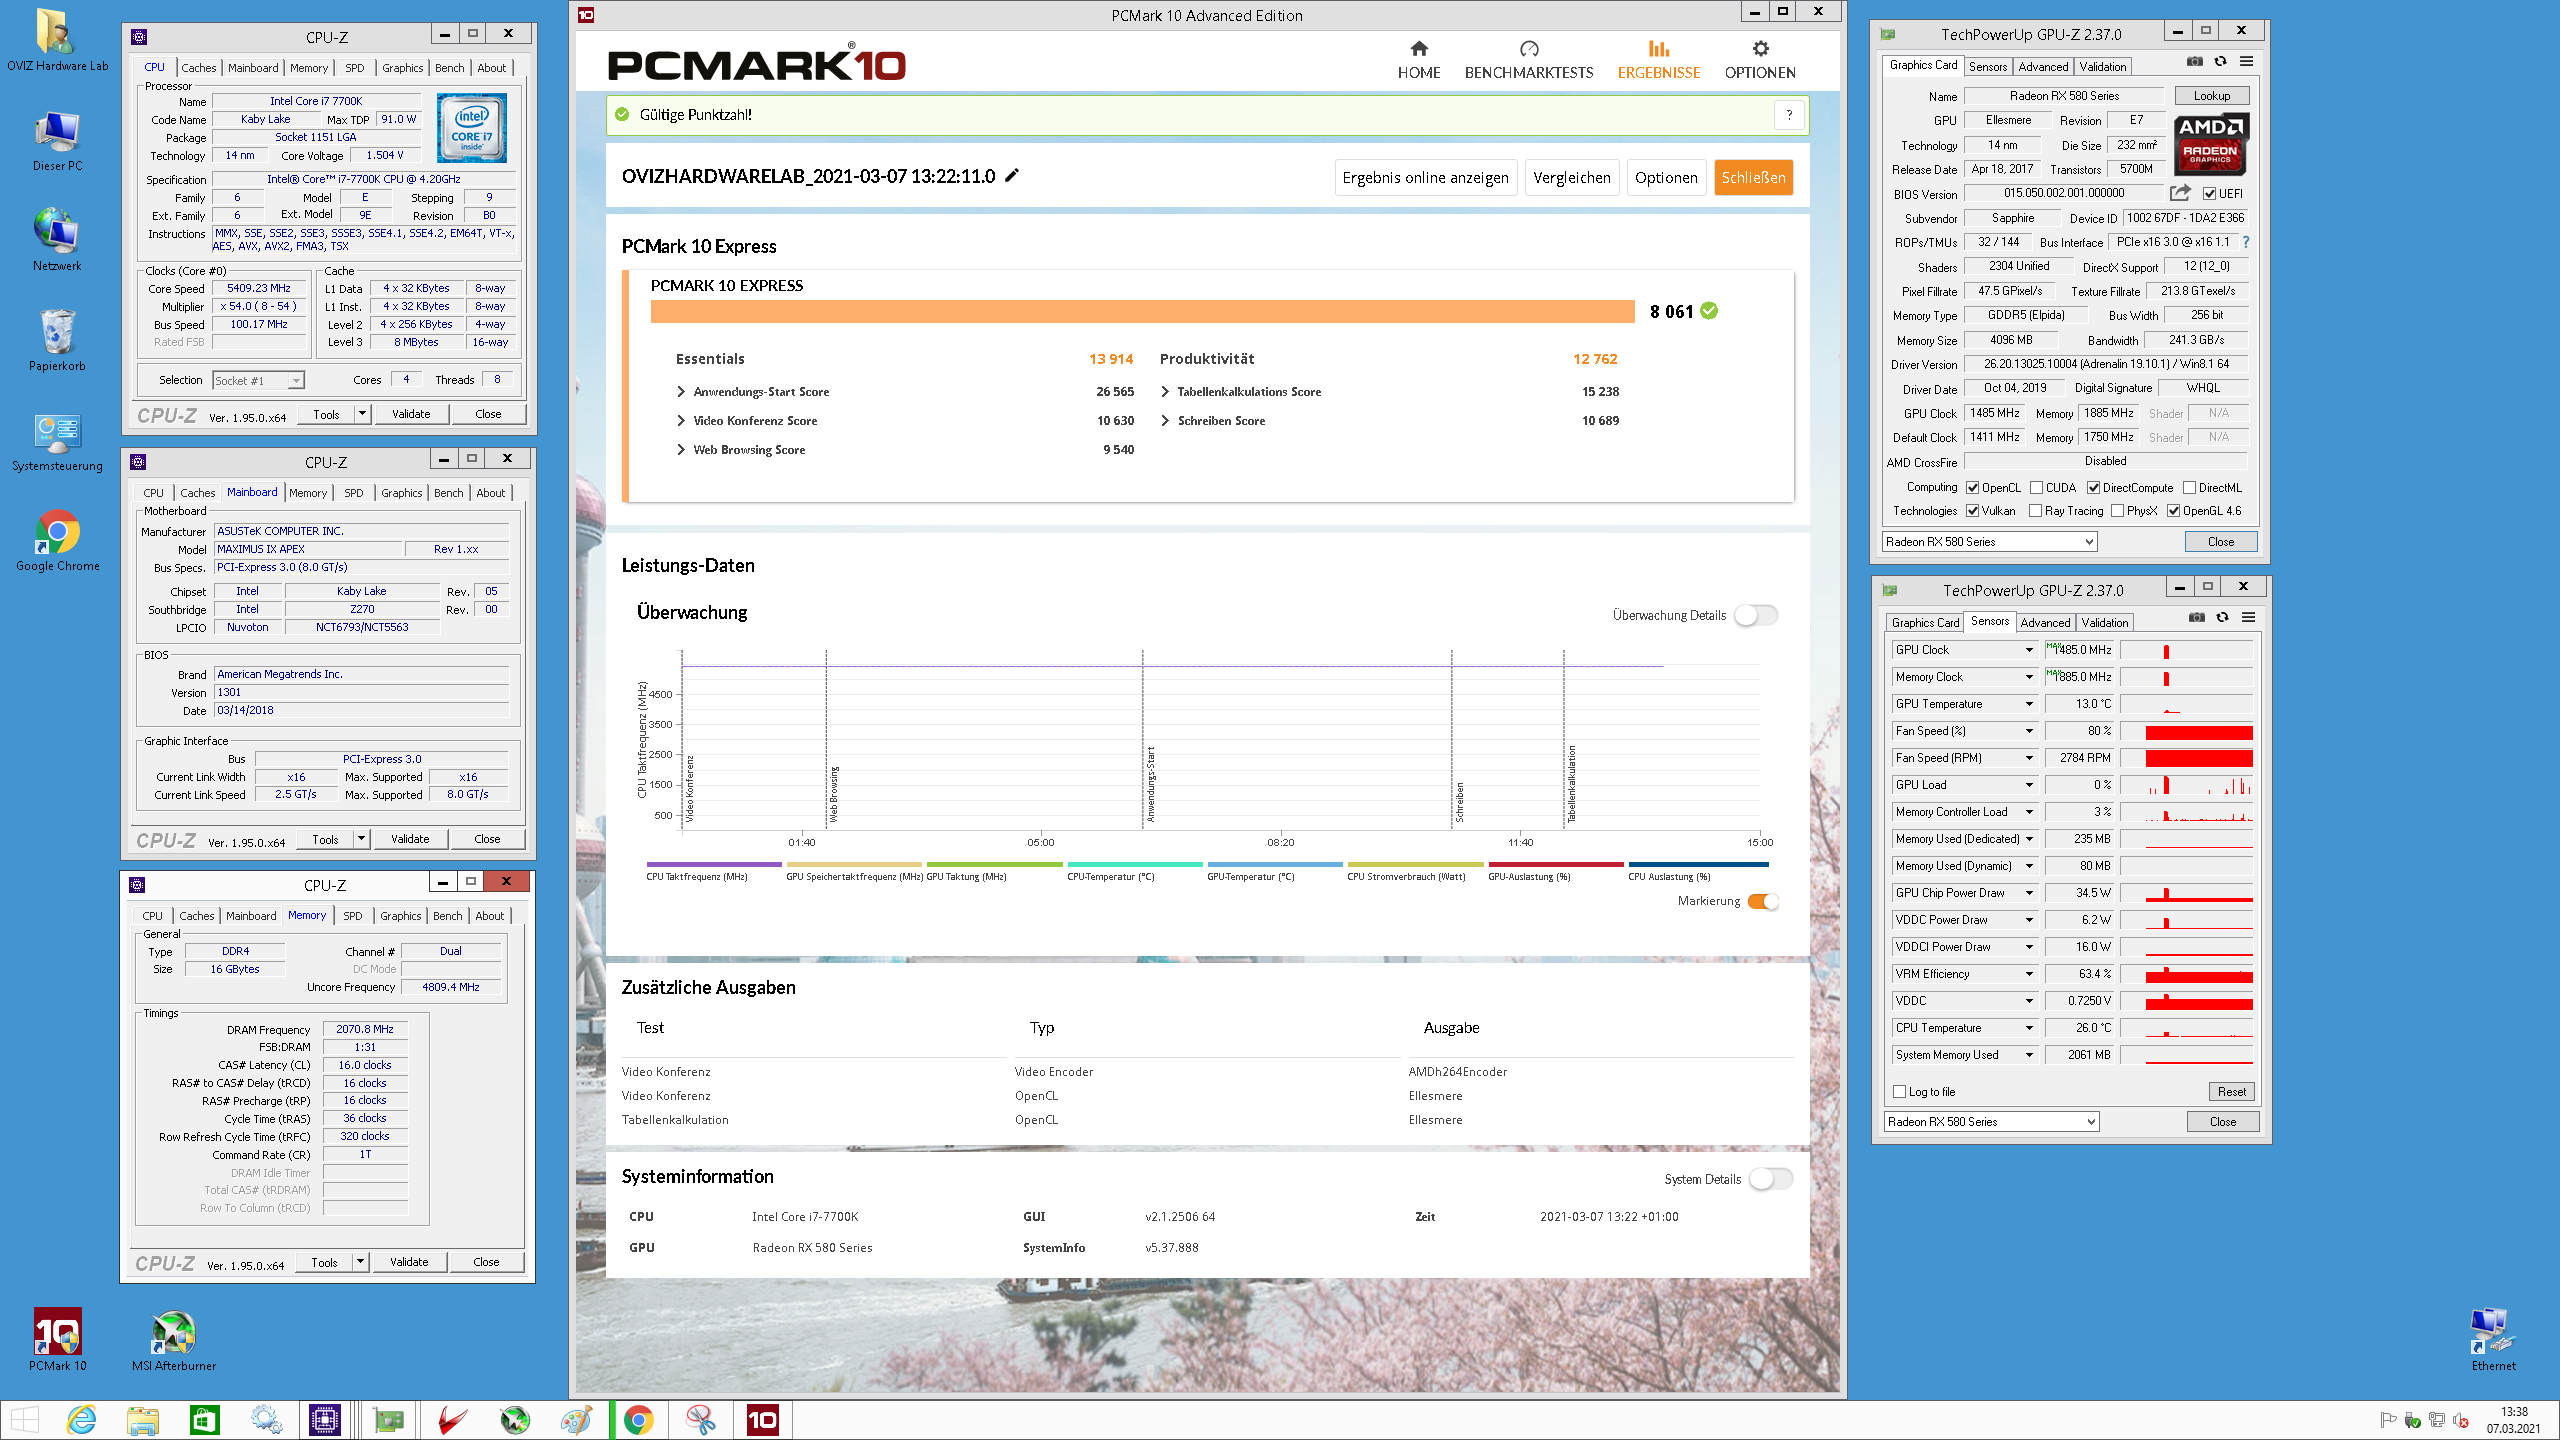Click Ergebnis online anzeigen button
This screenshot has width=2560, height=1440.
1425,178
